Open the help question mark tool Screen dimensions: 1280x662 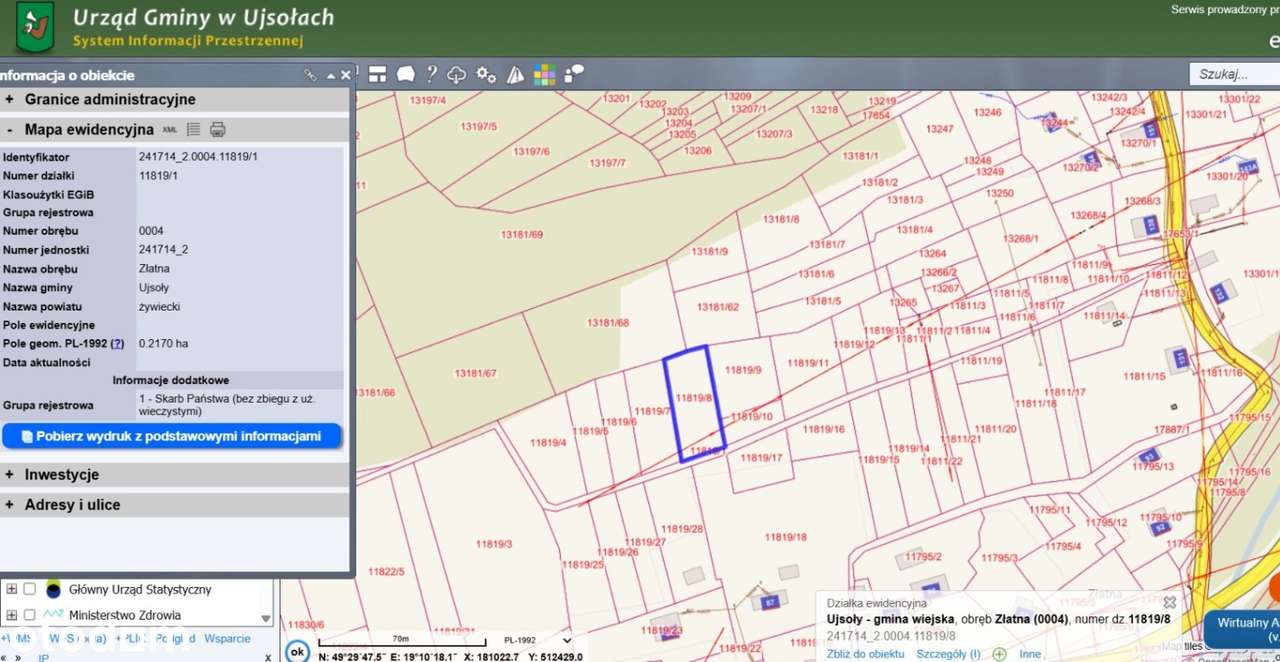pyautogui.click(x=432, y=74)
